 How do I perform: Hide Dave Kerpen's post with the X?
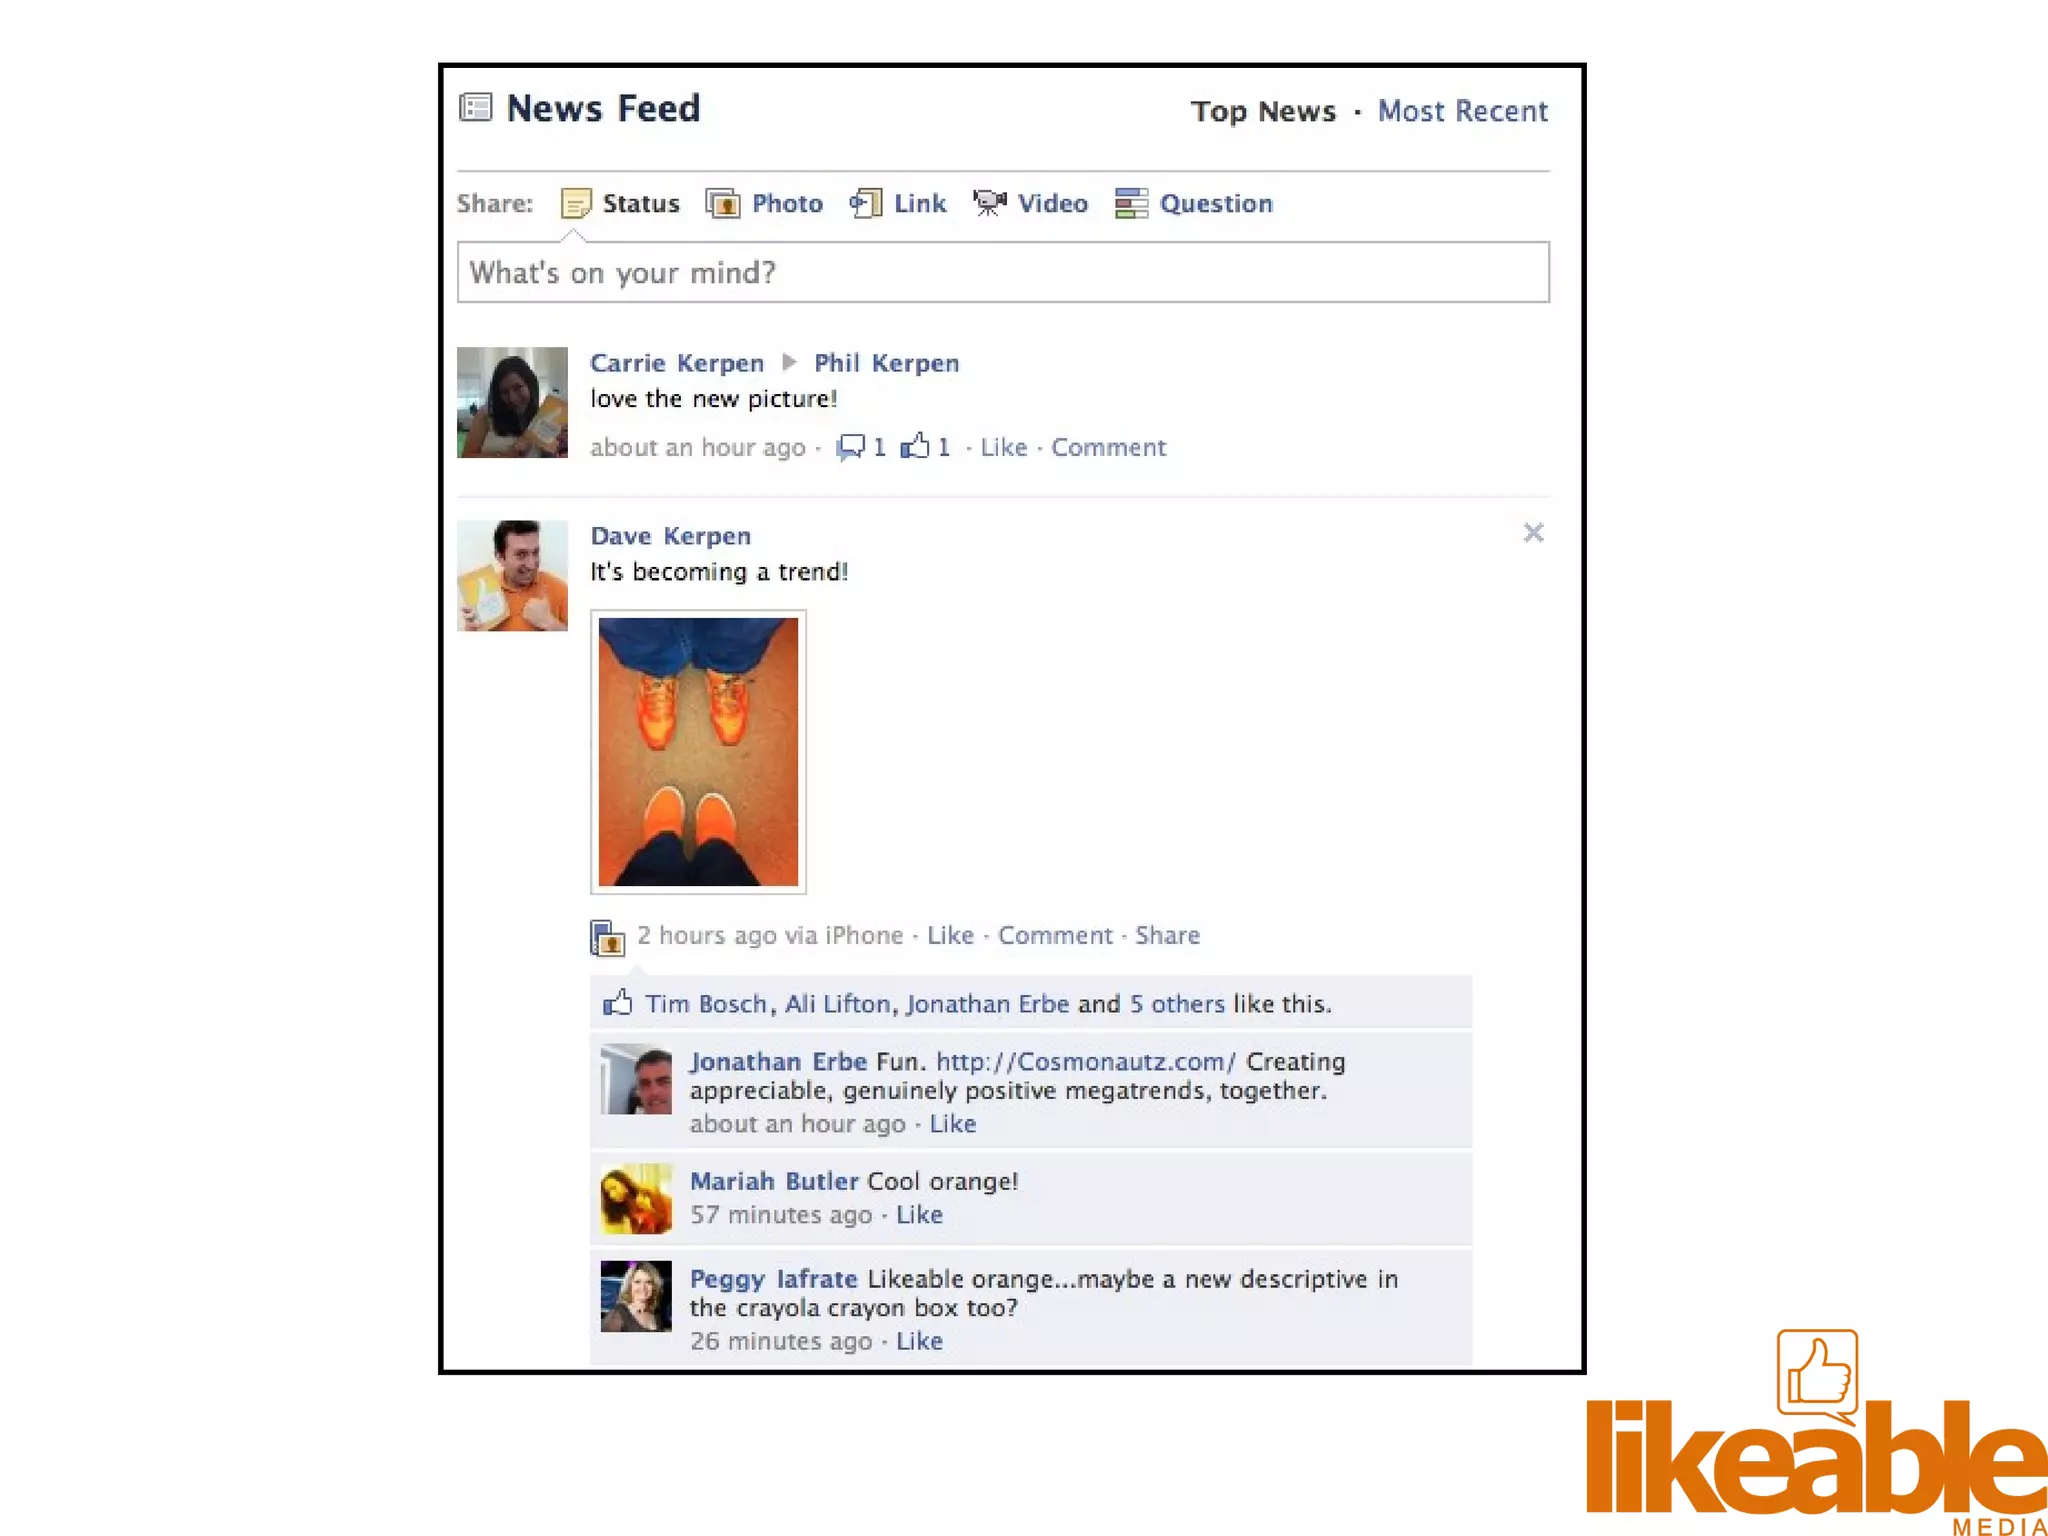click(1533, 533)
